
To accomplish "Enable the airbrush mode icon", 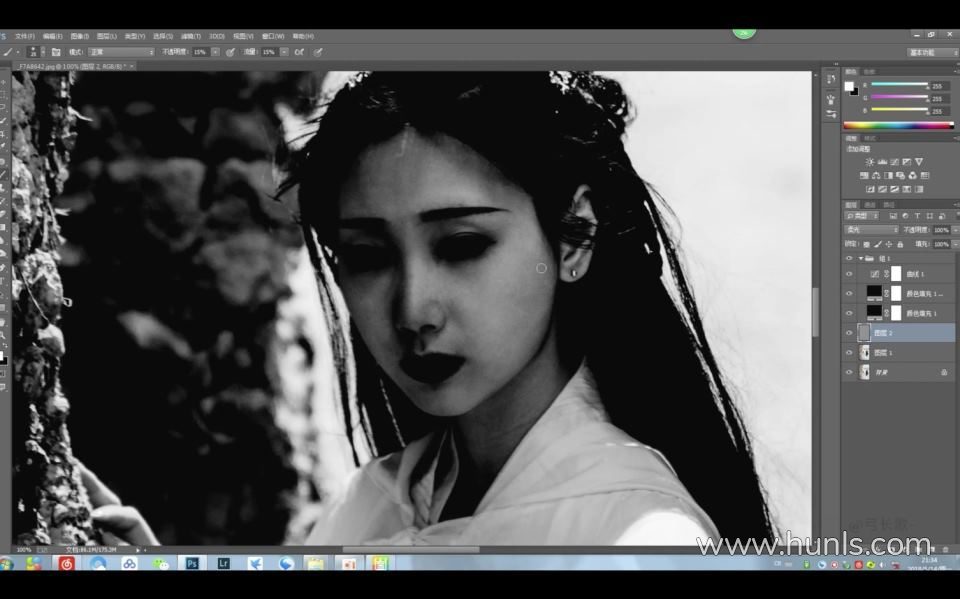I will (x=299, y=53).
